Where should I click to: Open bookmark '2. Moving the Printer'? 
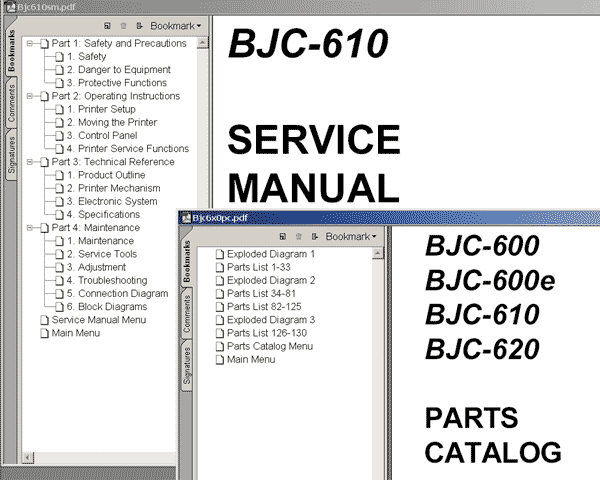click(x=112, y=122)
